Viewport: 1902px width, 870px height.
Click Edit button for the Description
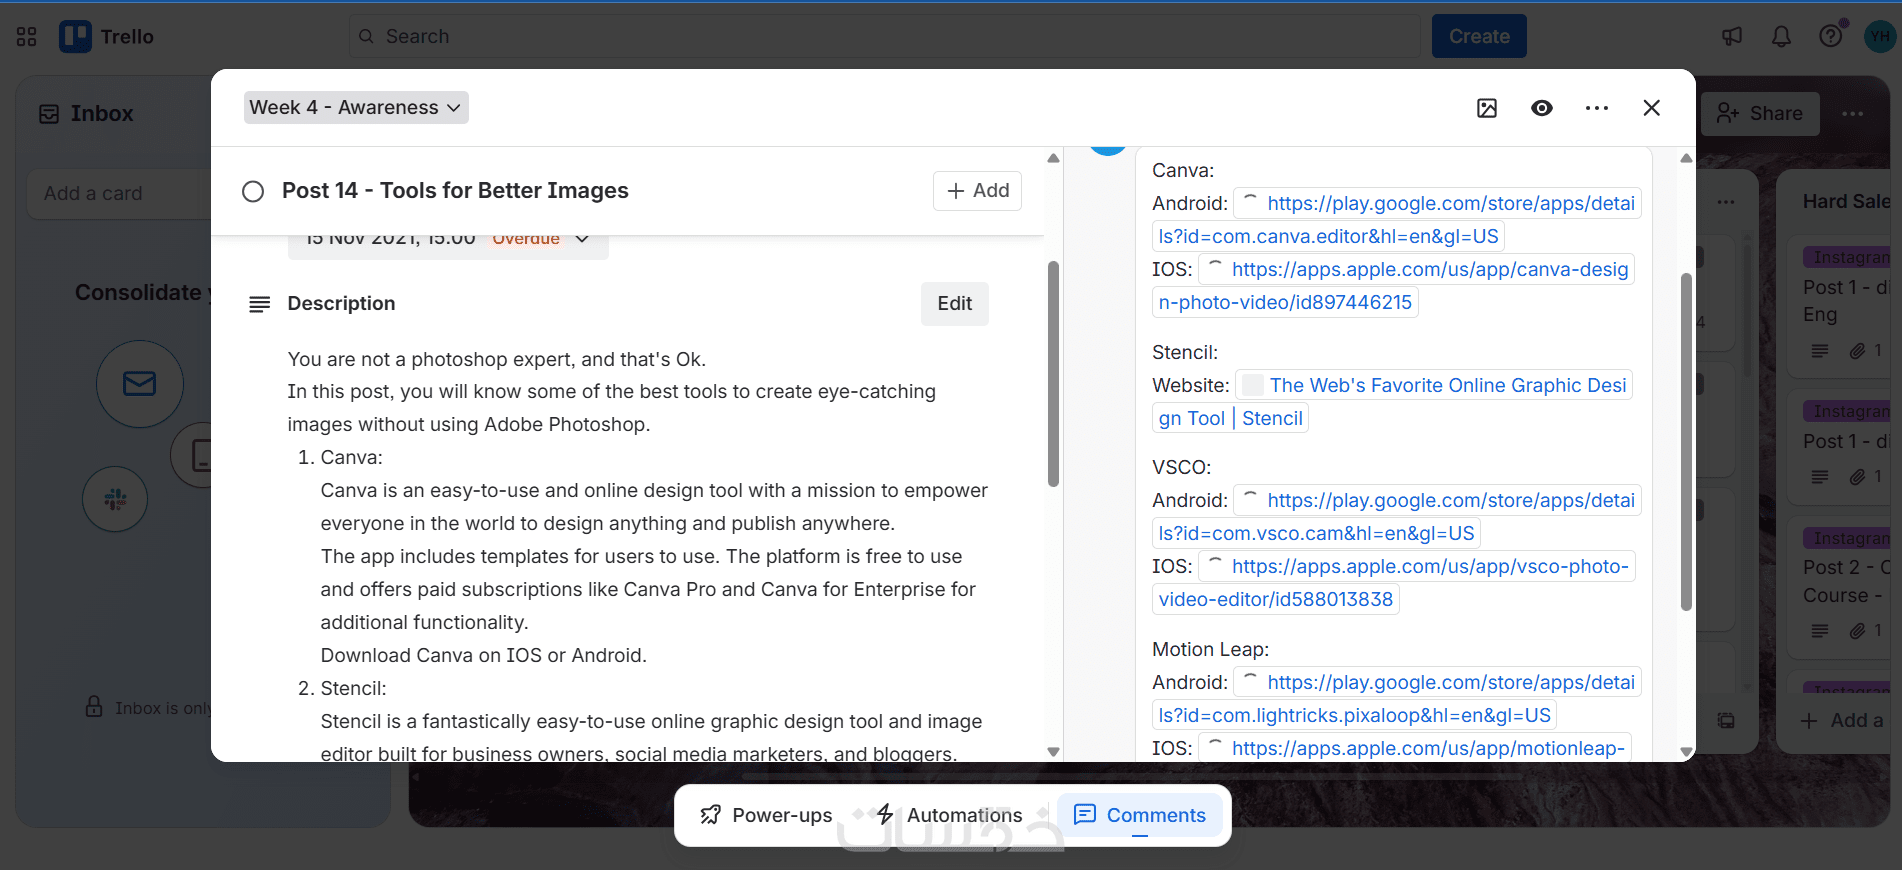(954, 304)
